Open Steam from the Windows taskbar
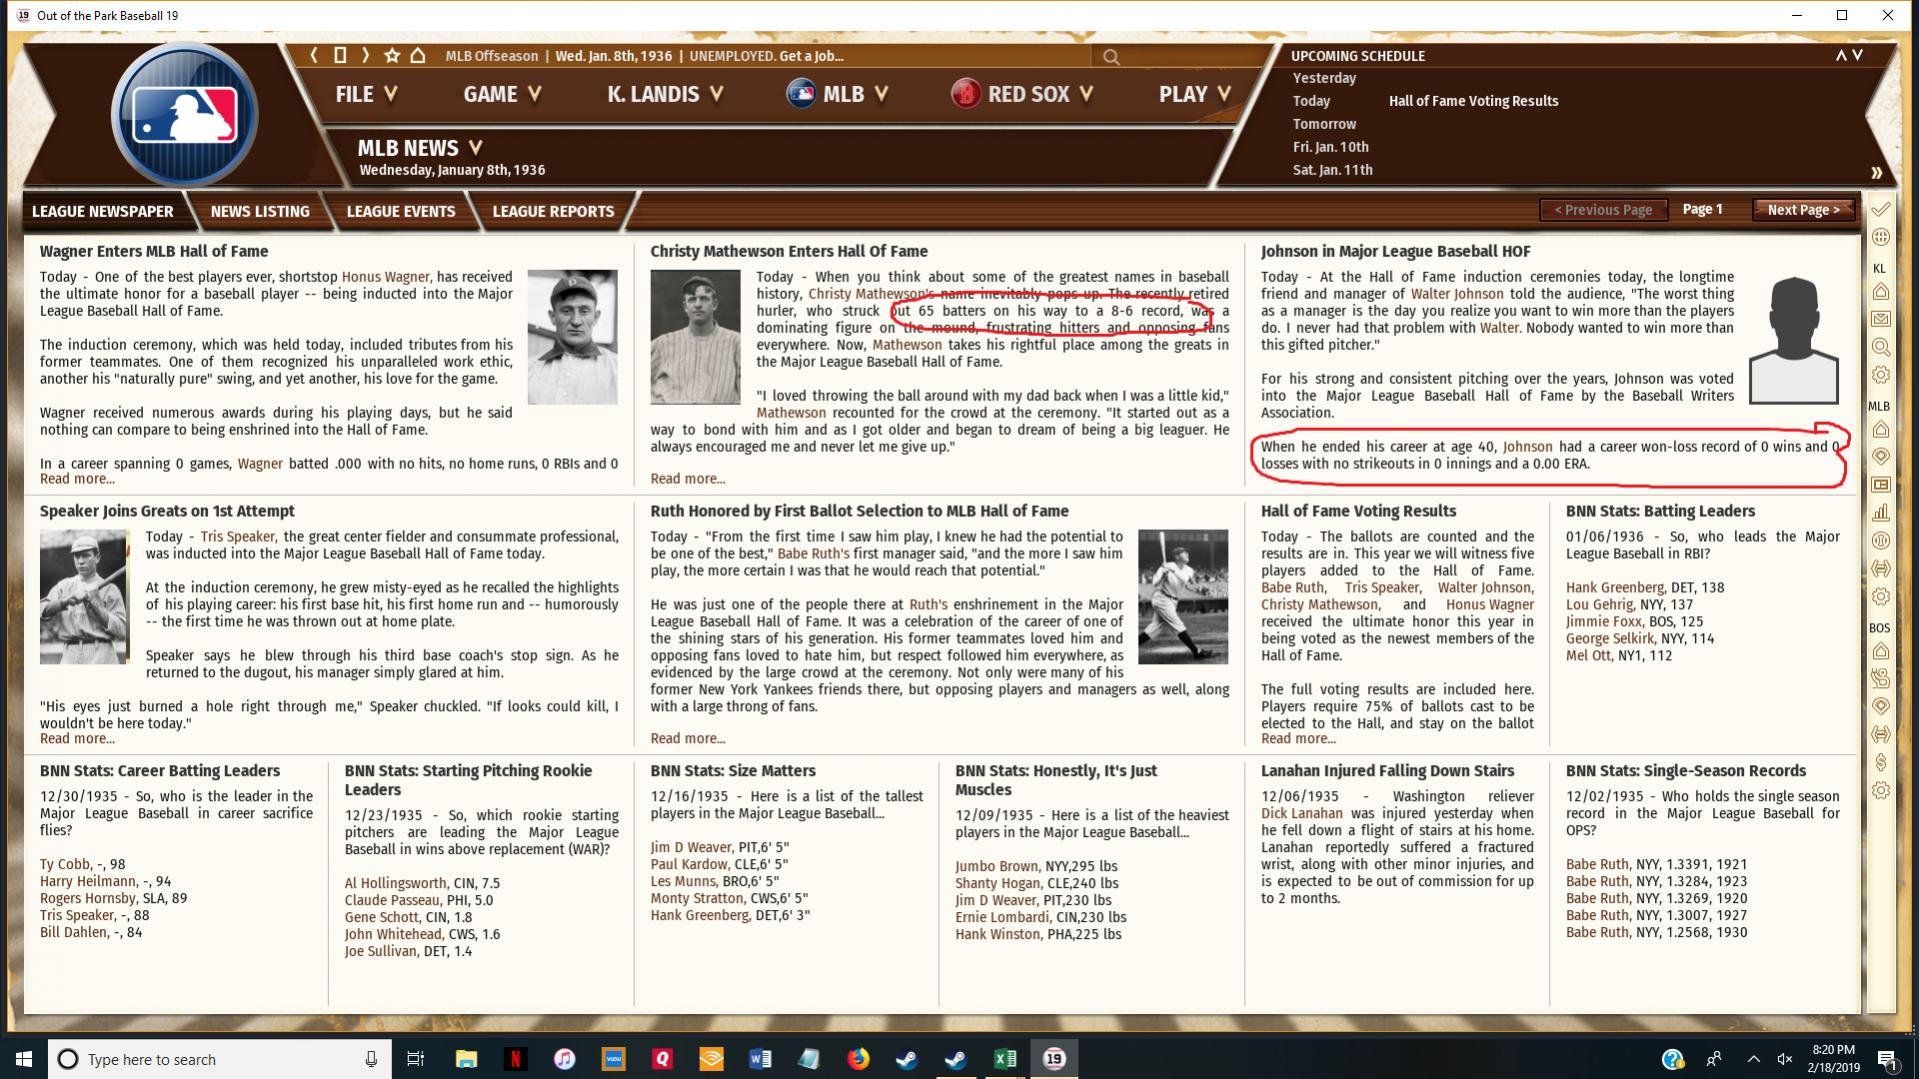The width and height of the screenshot is (1919, 1079). point(907,1059)
